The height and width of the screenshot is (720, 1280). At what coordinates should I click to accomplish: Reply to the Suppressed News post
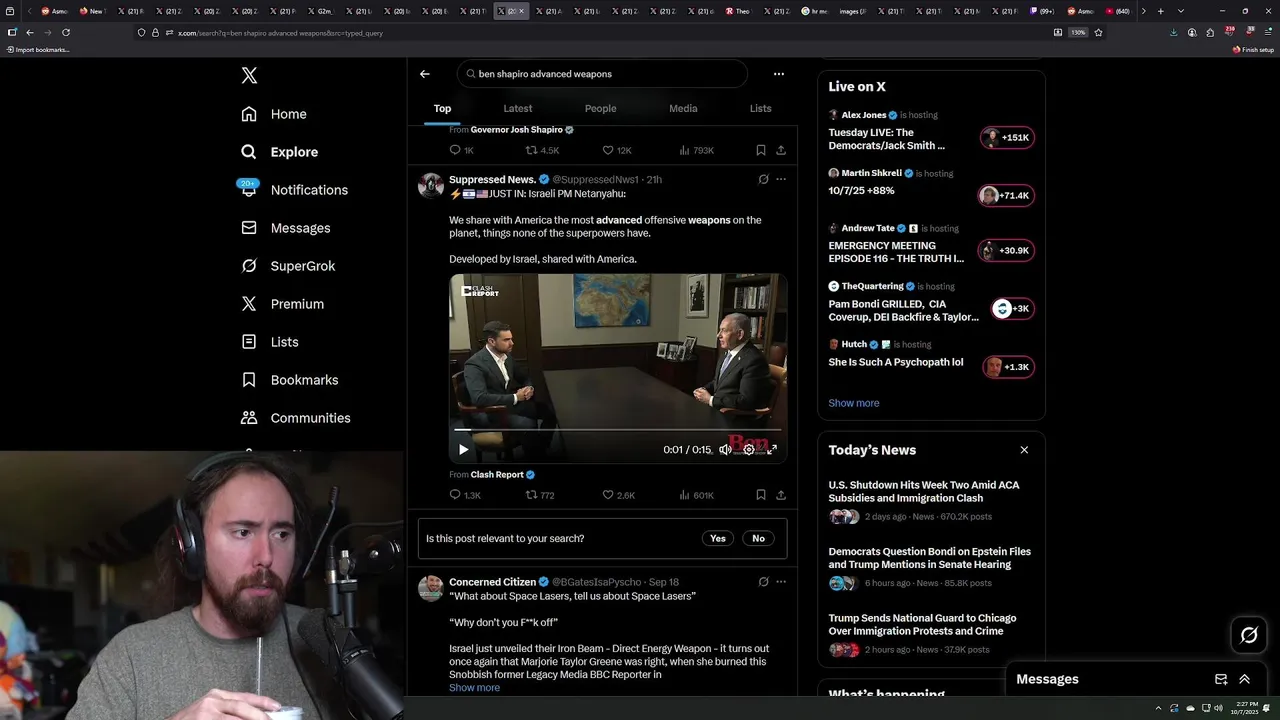click(465, 495)
